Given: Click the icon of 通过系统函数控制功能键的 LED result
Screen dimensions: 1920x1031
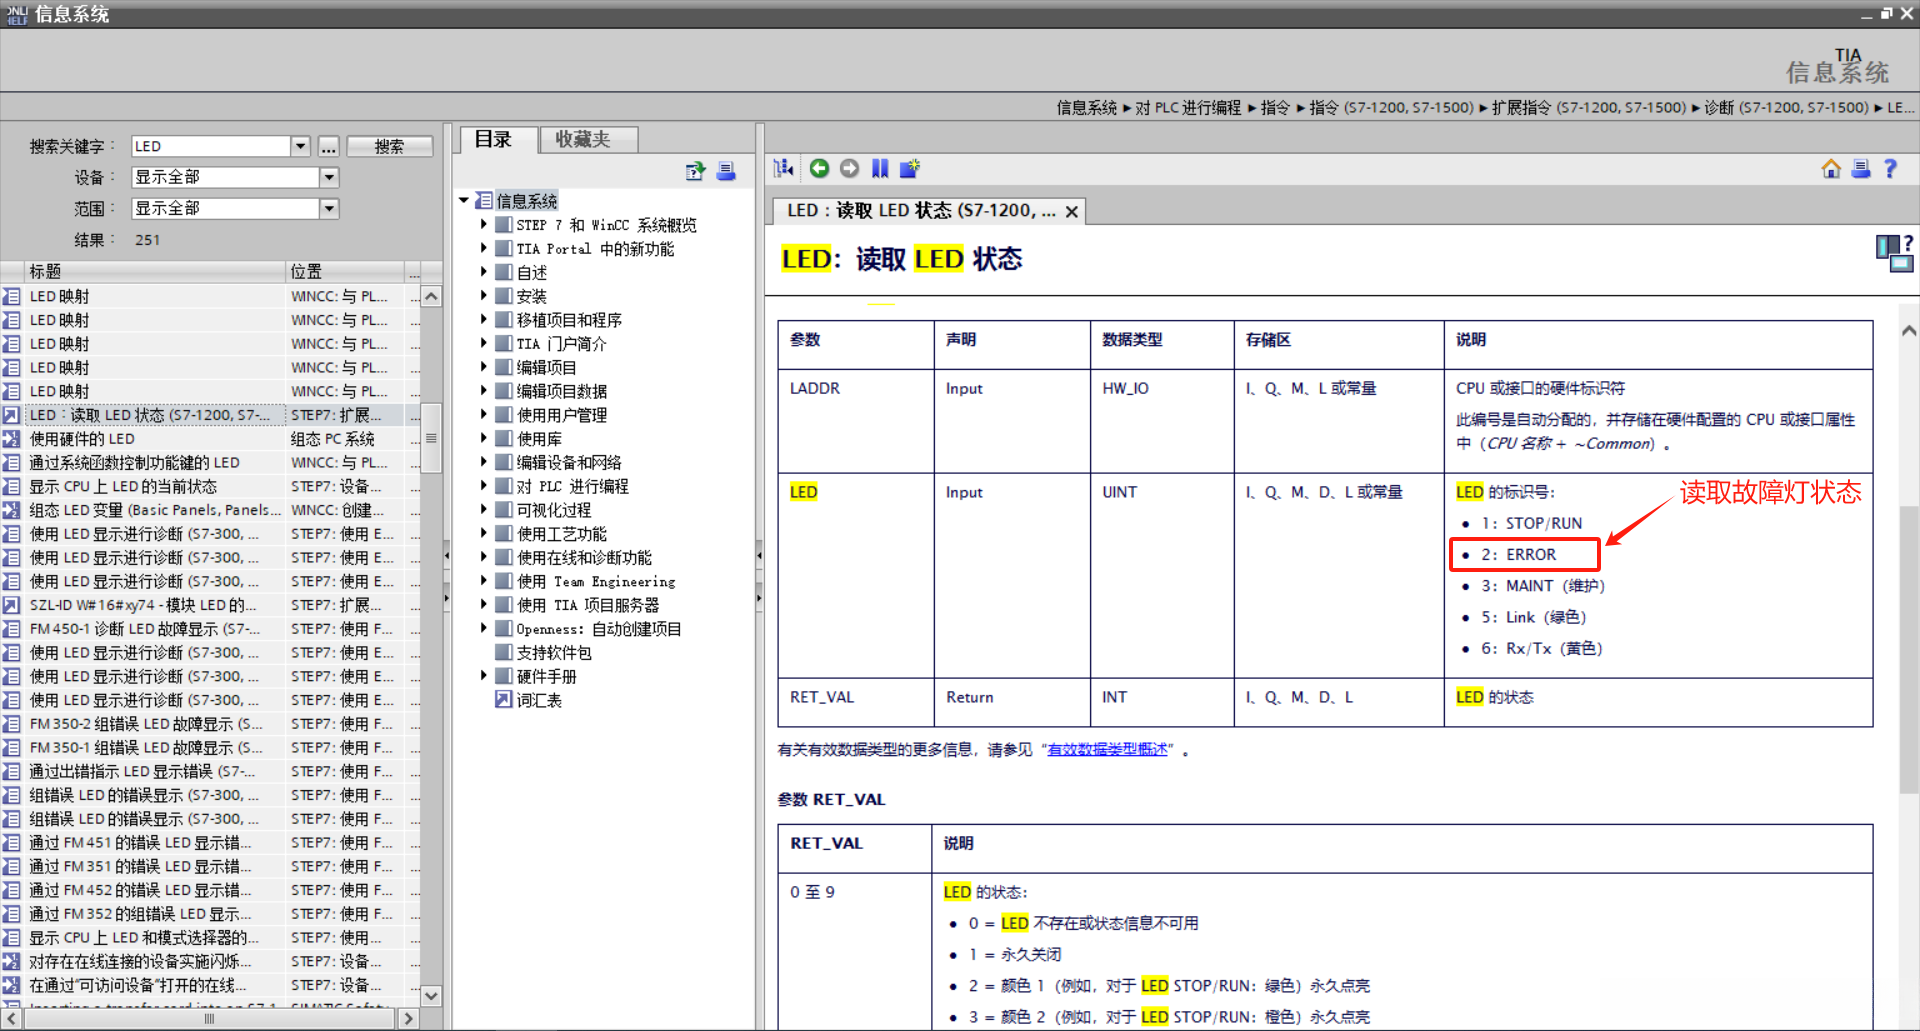Looking at the screenshot, I should click(x=12, y=463).
